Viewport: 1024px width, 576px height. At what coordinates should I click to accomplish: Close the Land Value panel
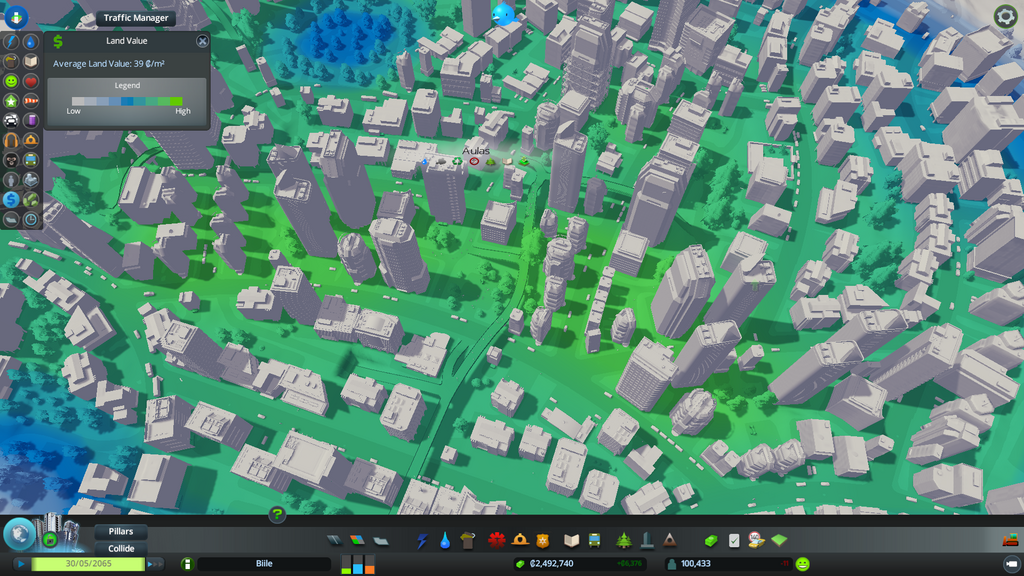tap(202, 41)
